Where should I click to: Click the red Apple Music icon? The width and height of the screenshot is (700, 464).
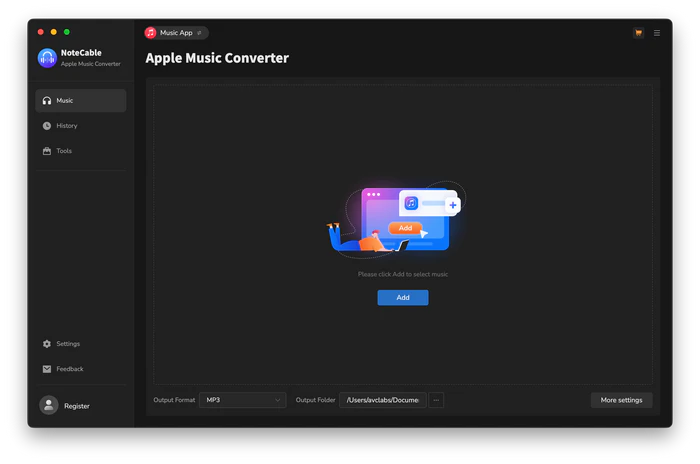(151, 33)
